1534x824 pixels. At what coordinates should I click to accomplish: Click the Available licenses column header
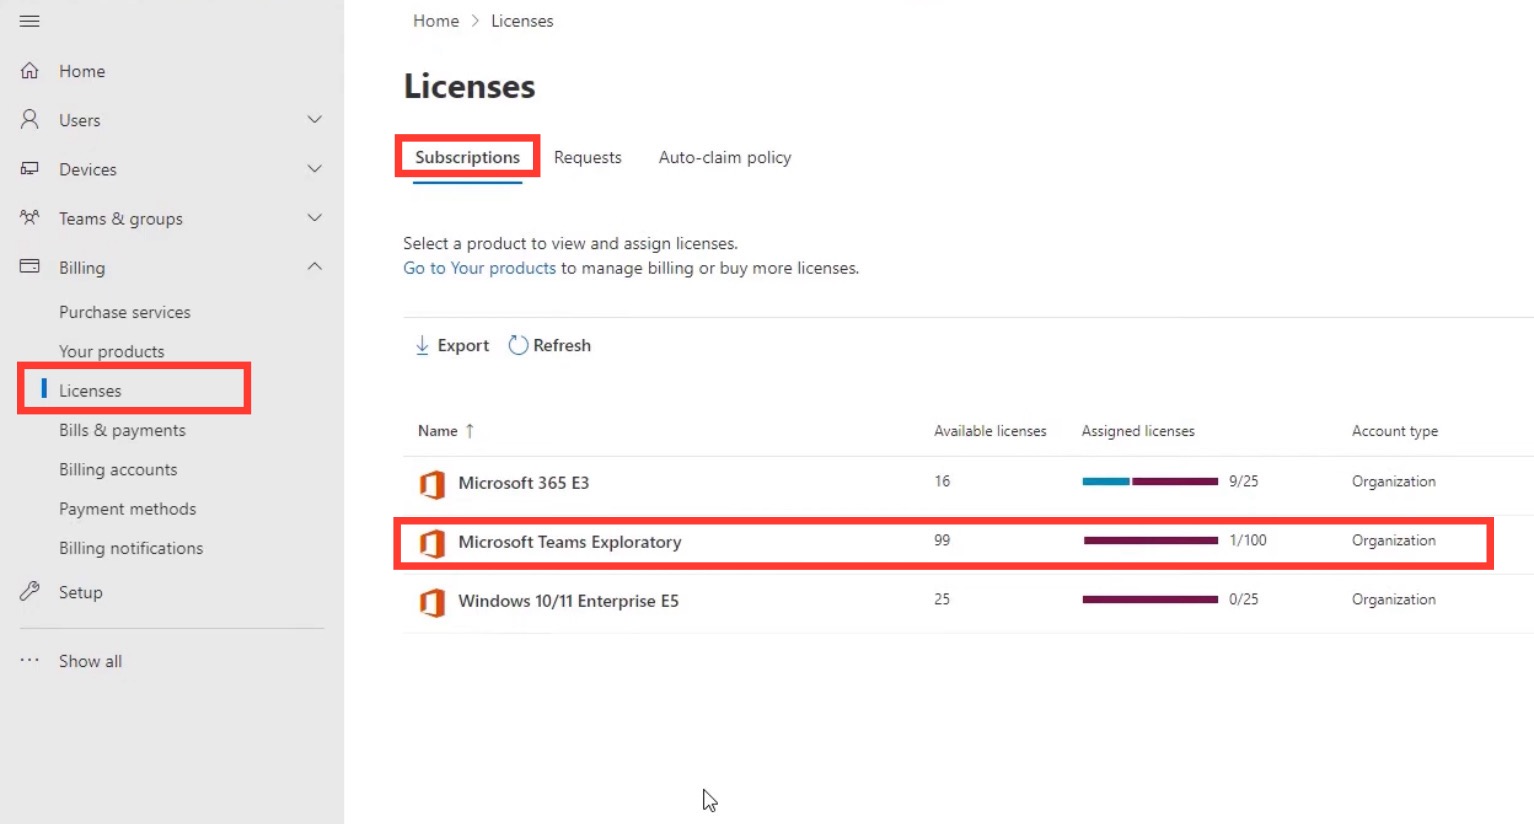pos(990,431)
